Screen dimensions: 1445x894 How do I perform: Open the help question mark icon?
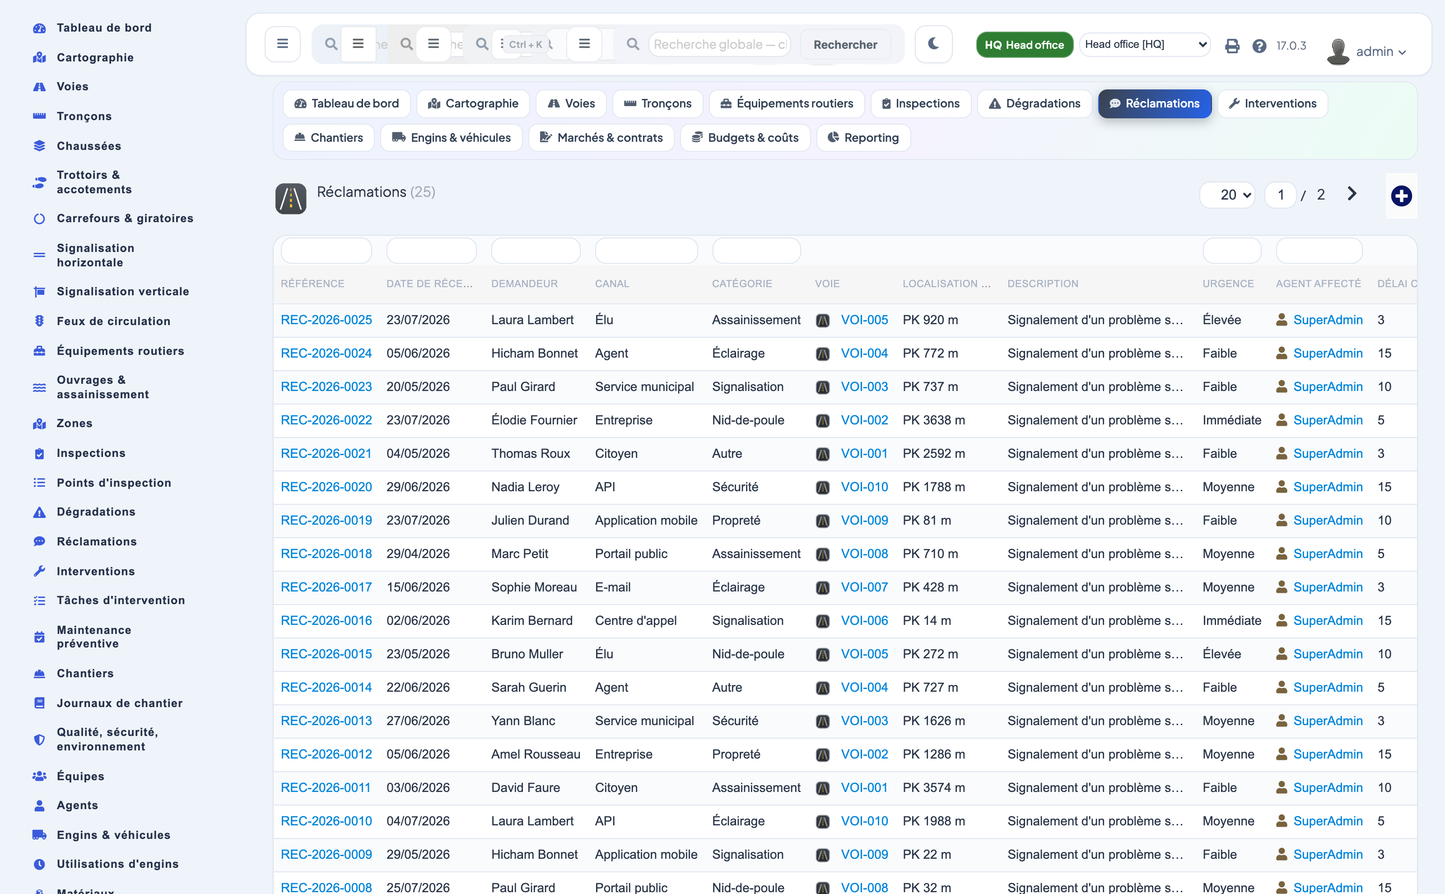pos(1259,46)
